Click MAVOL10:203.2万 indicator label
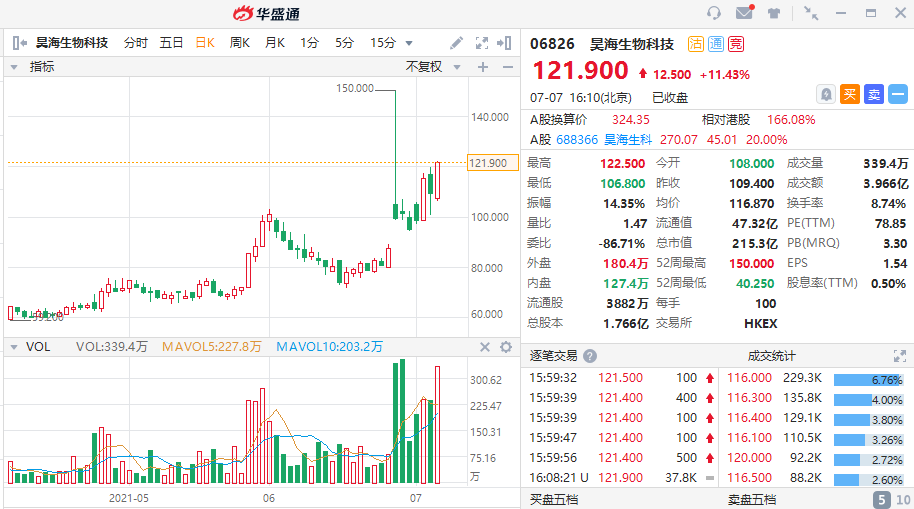 click(x=329, y=347)
